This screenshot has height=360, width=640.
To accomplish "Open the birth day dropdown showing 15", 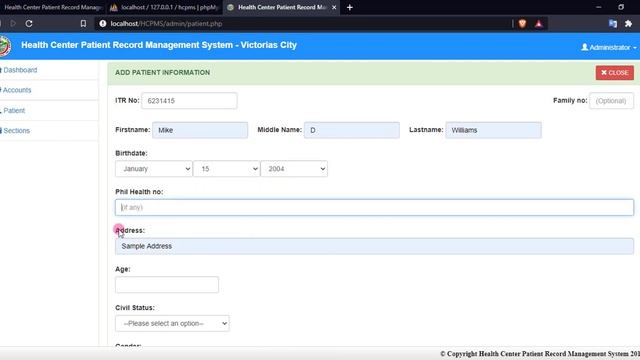I will tap(226, 169).
